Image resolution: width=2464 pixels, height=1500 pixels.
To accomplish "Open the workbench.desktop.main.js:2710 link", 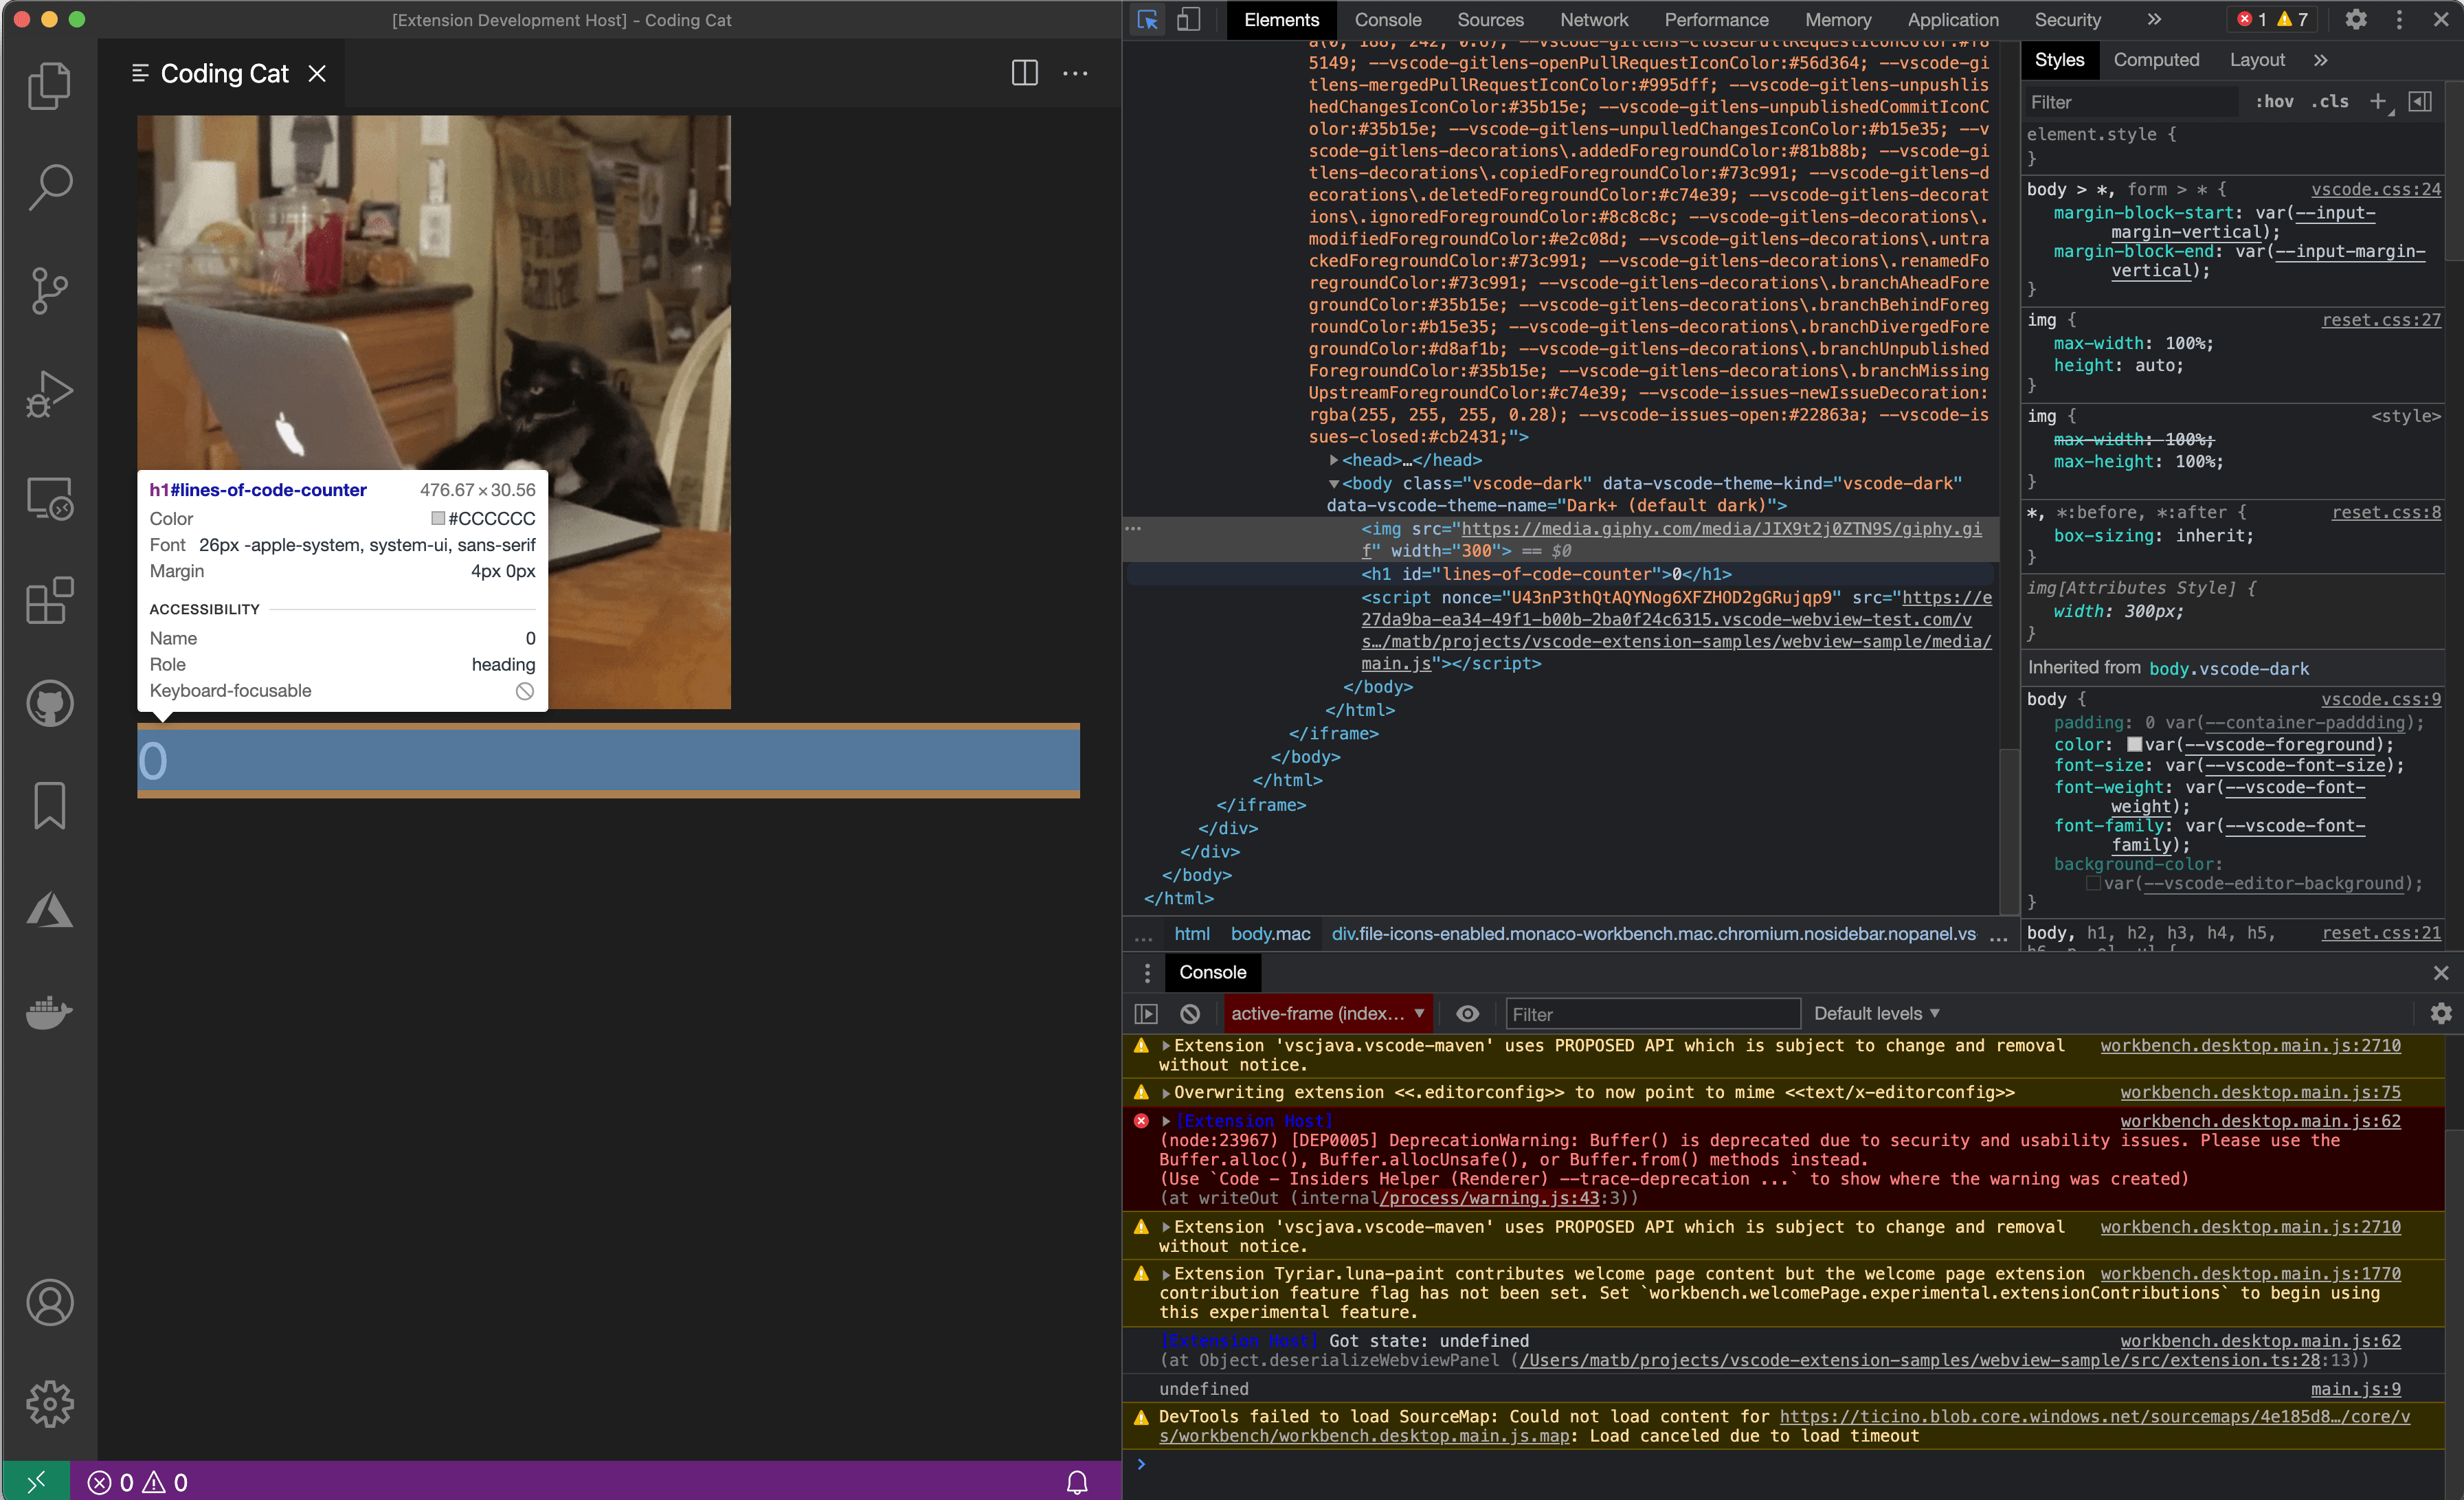I will 2250,1046.
